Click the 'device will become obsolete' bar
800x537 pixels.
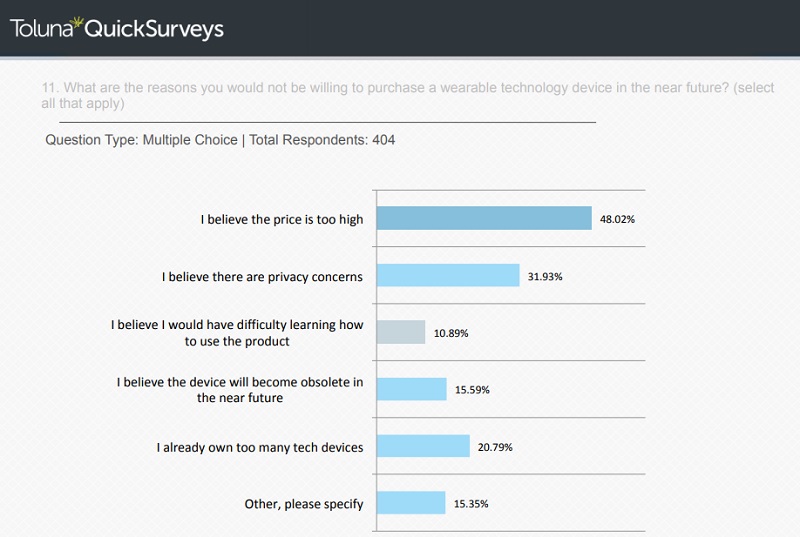point(411,389)
